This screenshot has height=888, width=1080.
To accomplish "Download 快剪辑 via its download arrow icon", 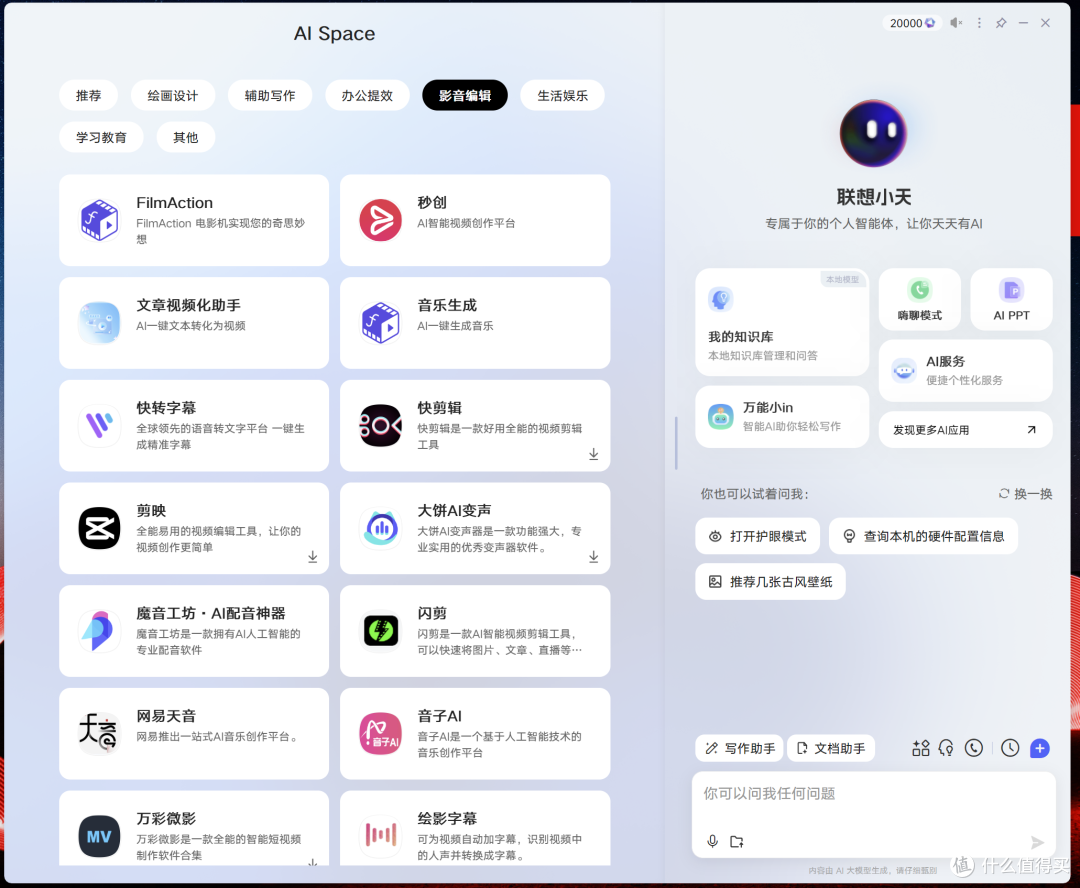I will click(594, 455).
